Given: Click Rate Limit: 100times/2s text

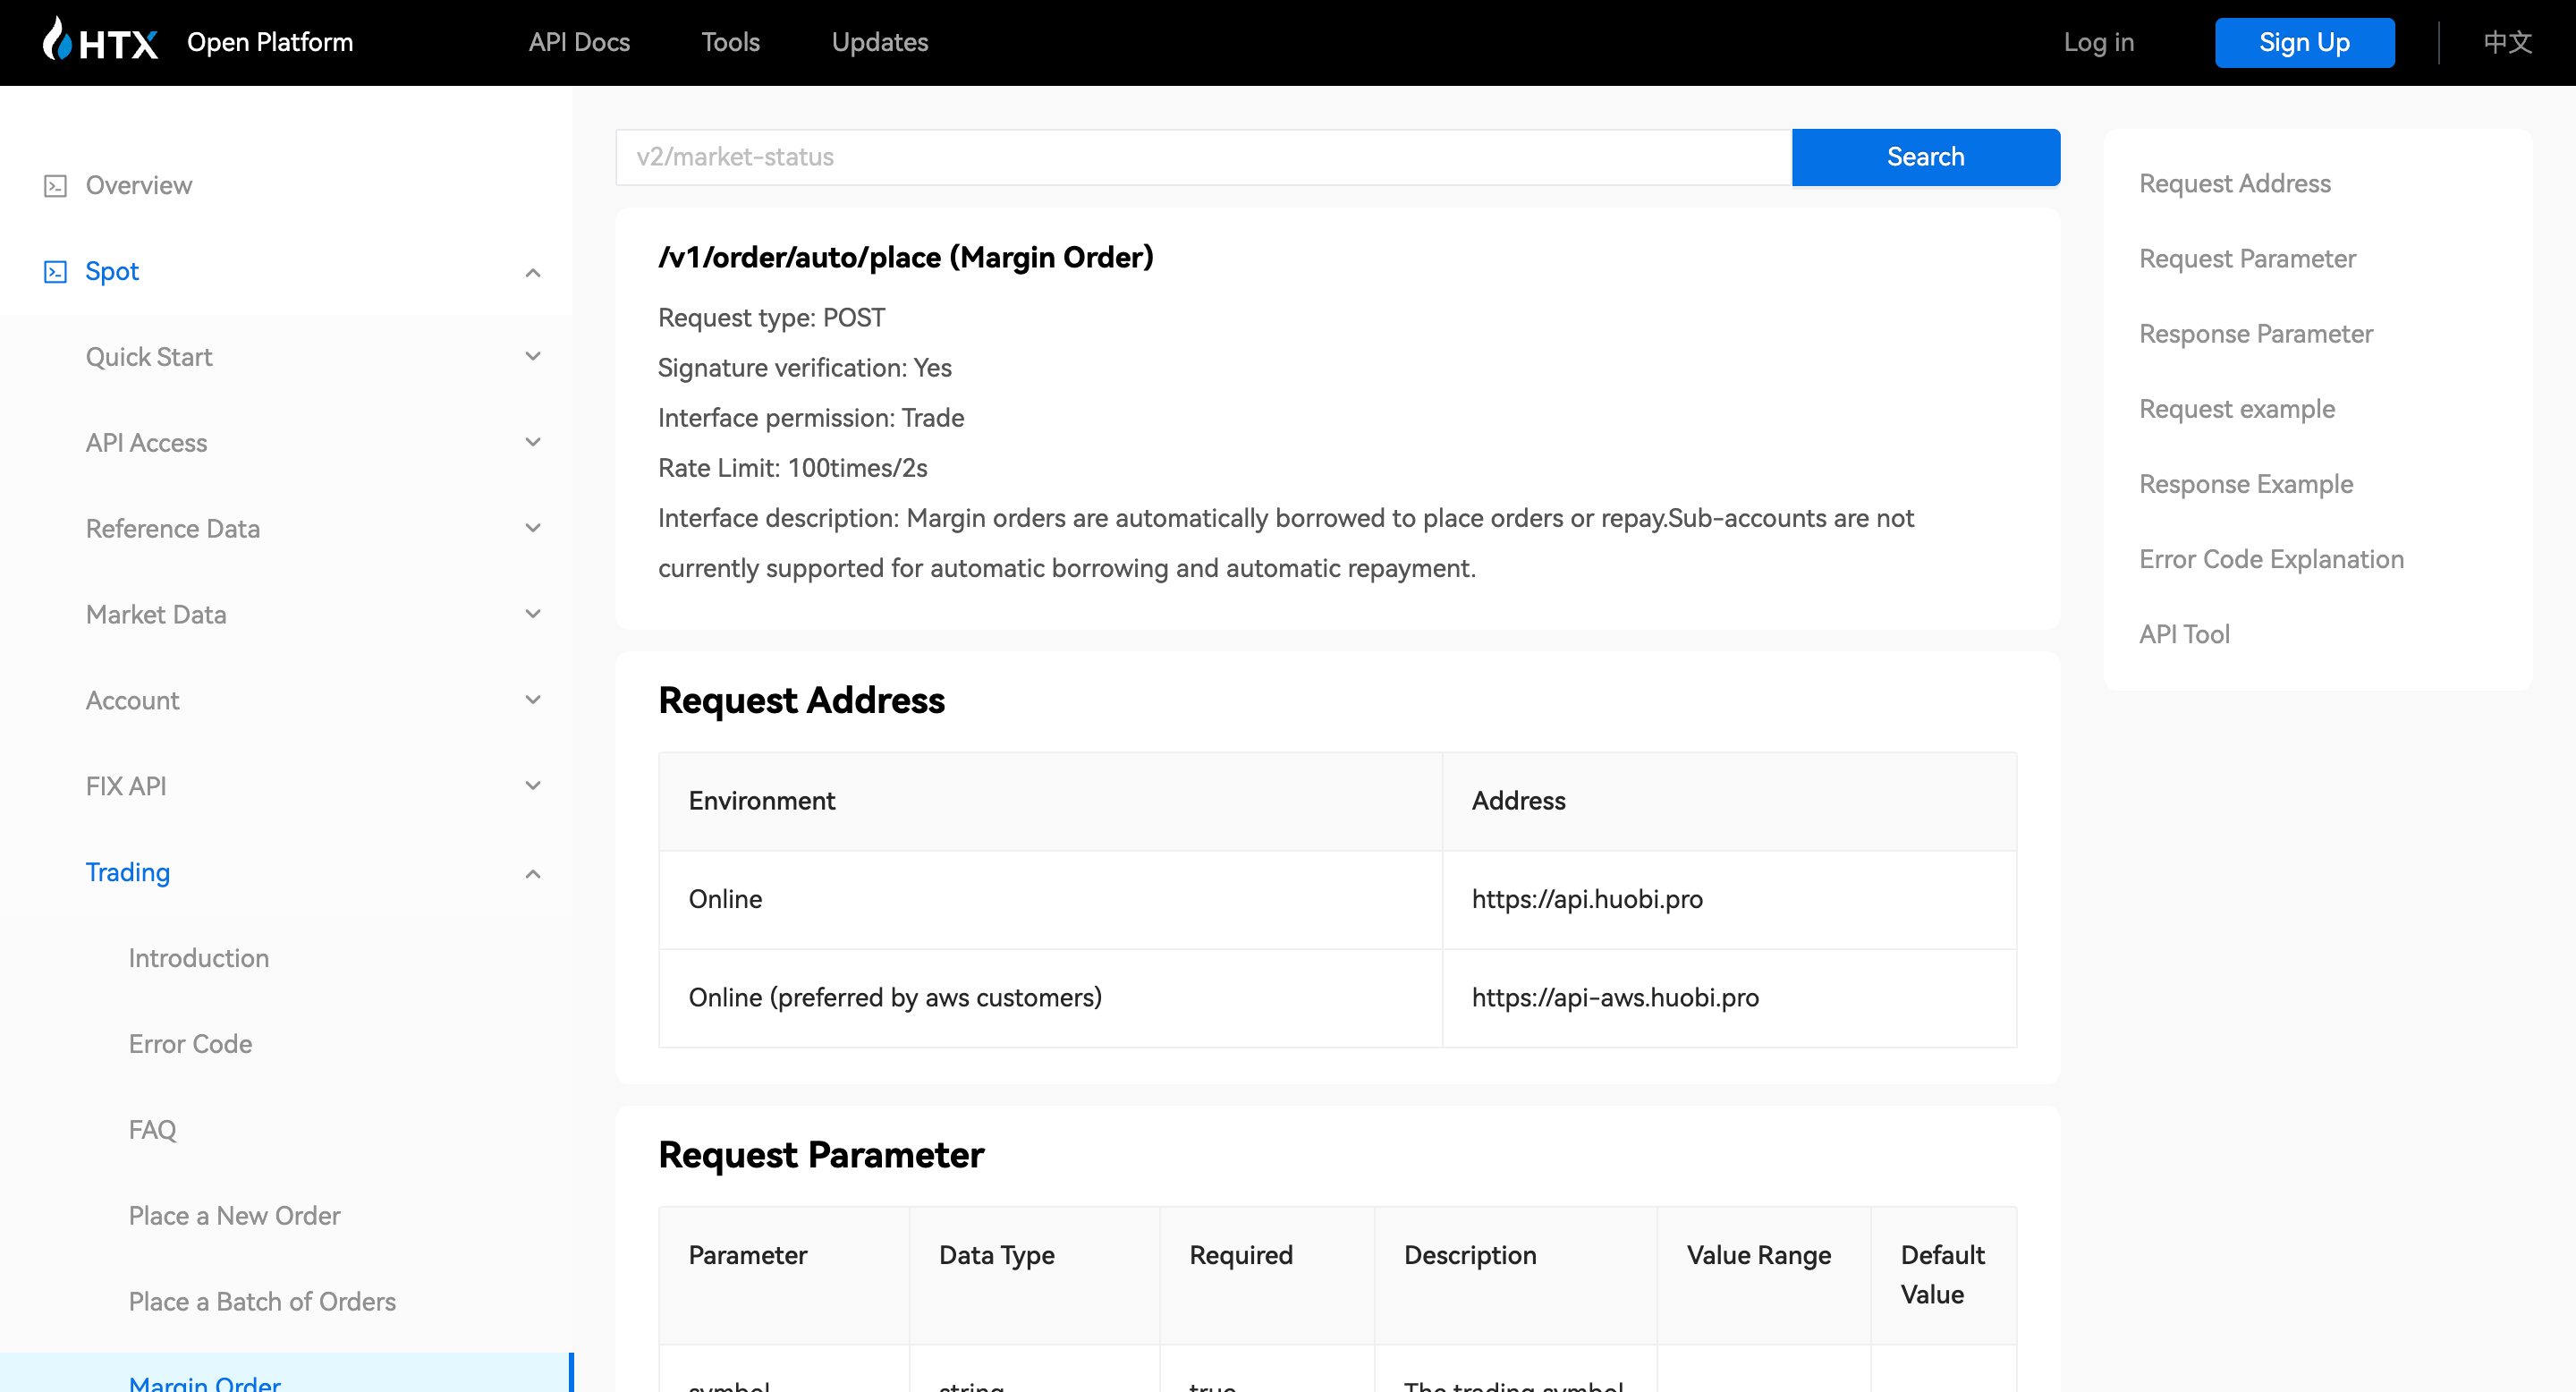Looking at the screenshot, I should click(793, 469).
